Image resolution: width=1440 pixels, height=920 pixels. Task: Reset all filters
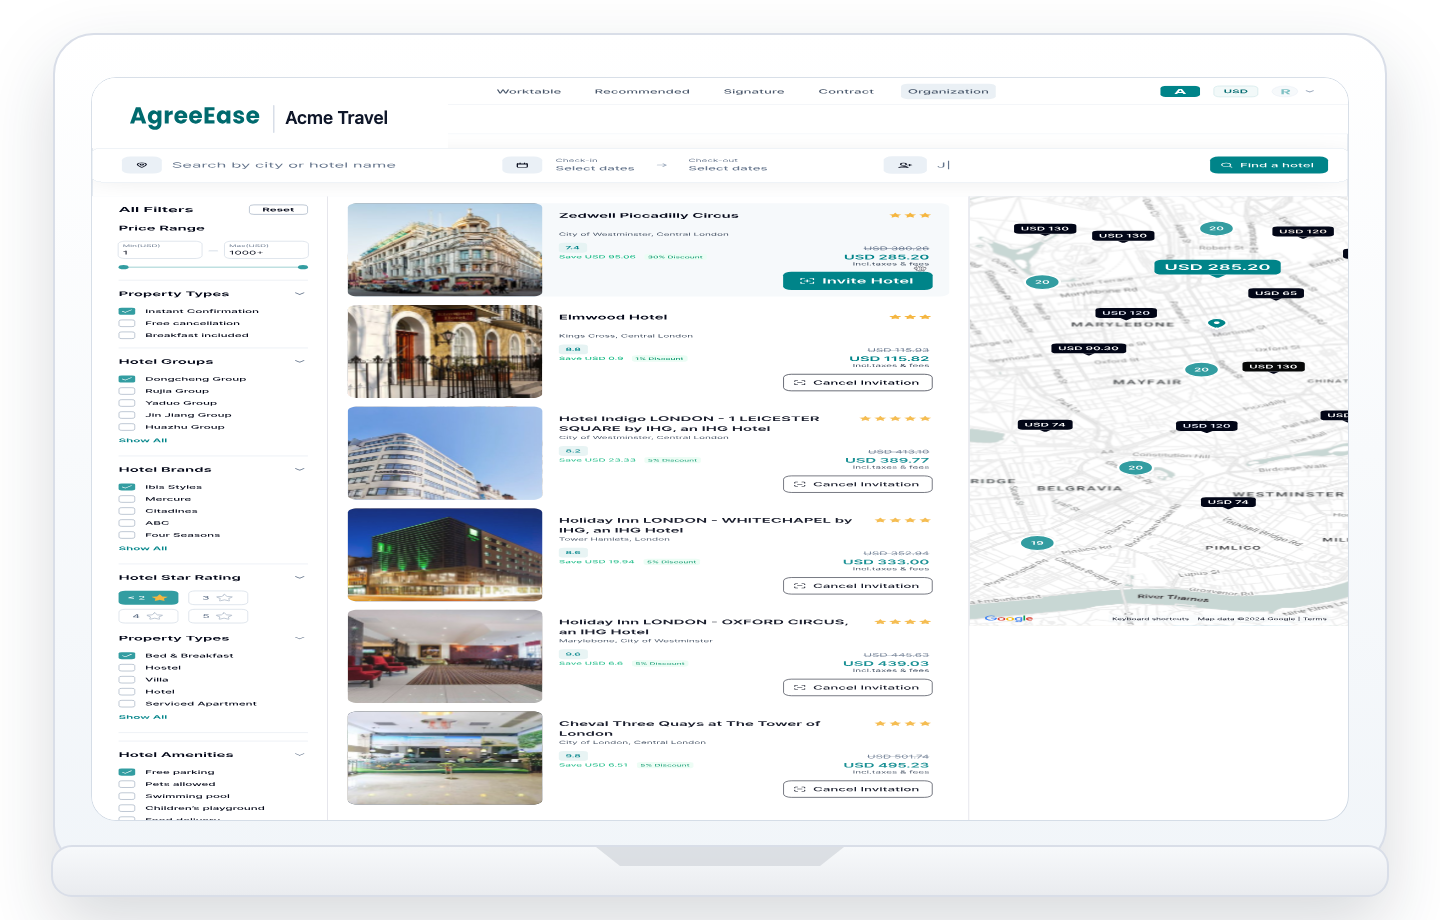[278, 210]
